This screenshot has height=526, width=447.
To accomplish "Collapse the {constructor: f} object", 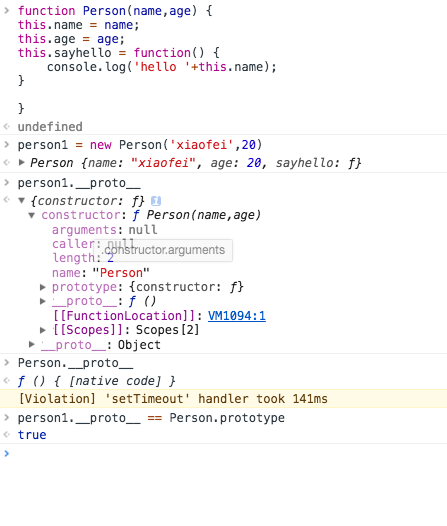I will (22, 201).
